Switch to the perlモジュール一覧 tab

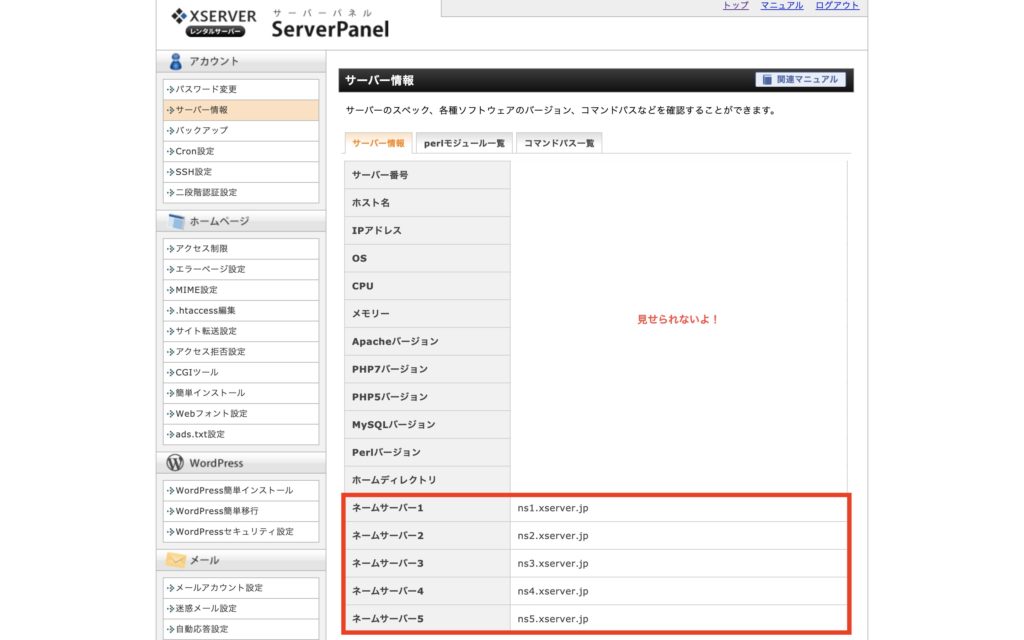[x=464, y=143]
